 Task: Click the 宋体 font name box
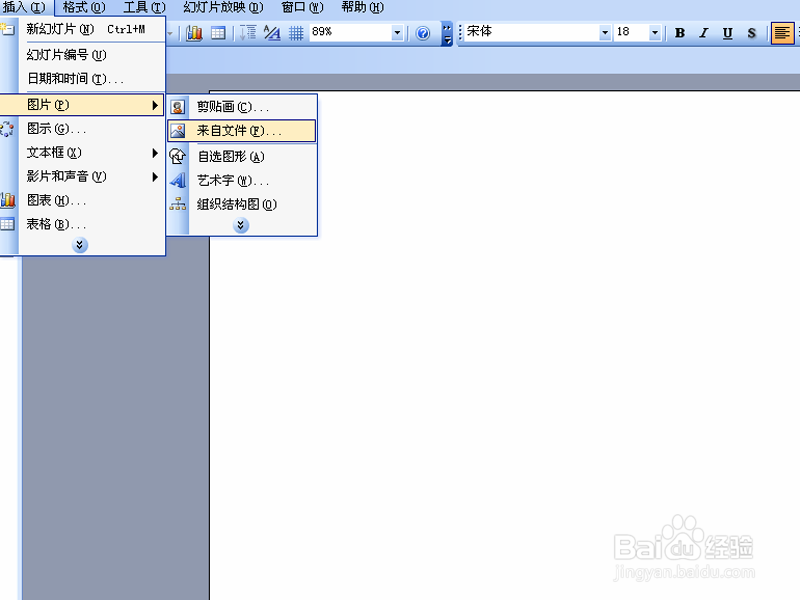(x=531, y=32)
